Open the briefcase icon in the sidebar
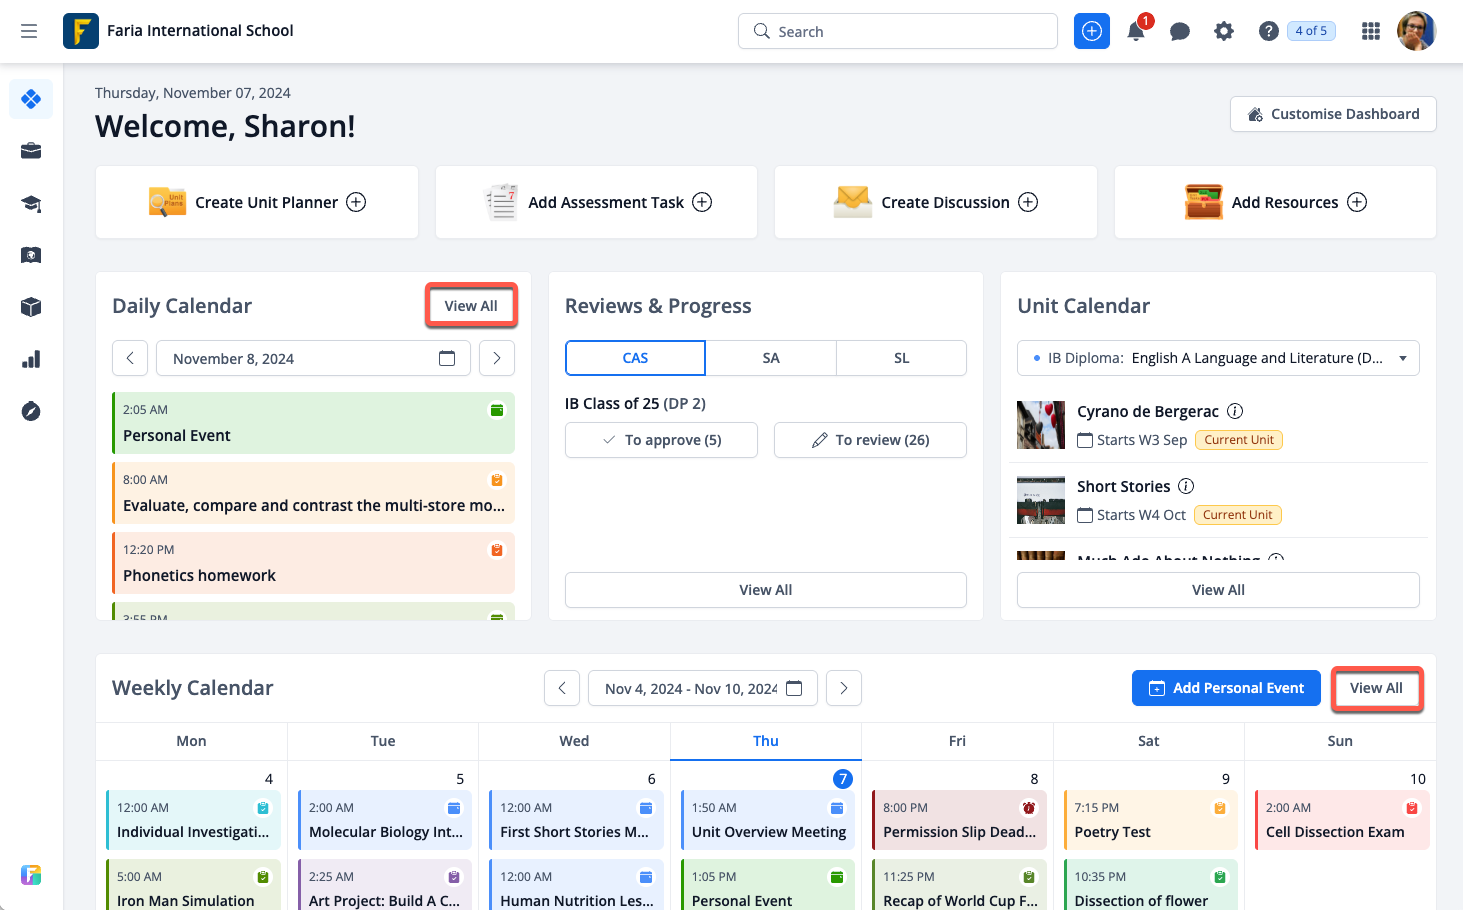Image resolution: width=1463 pixels, height=910 pixels. click(31, 151)
